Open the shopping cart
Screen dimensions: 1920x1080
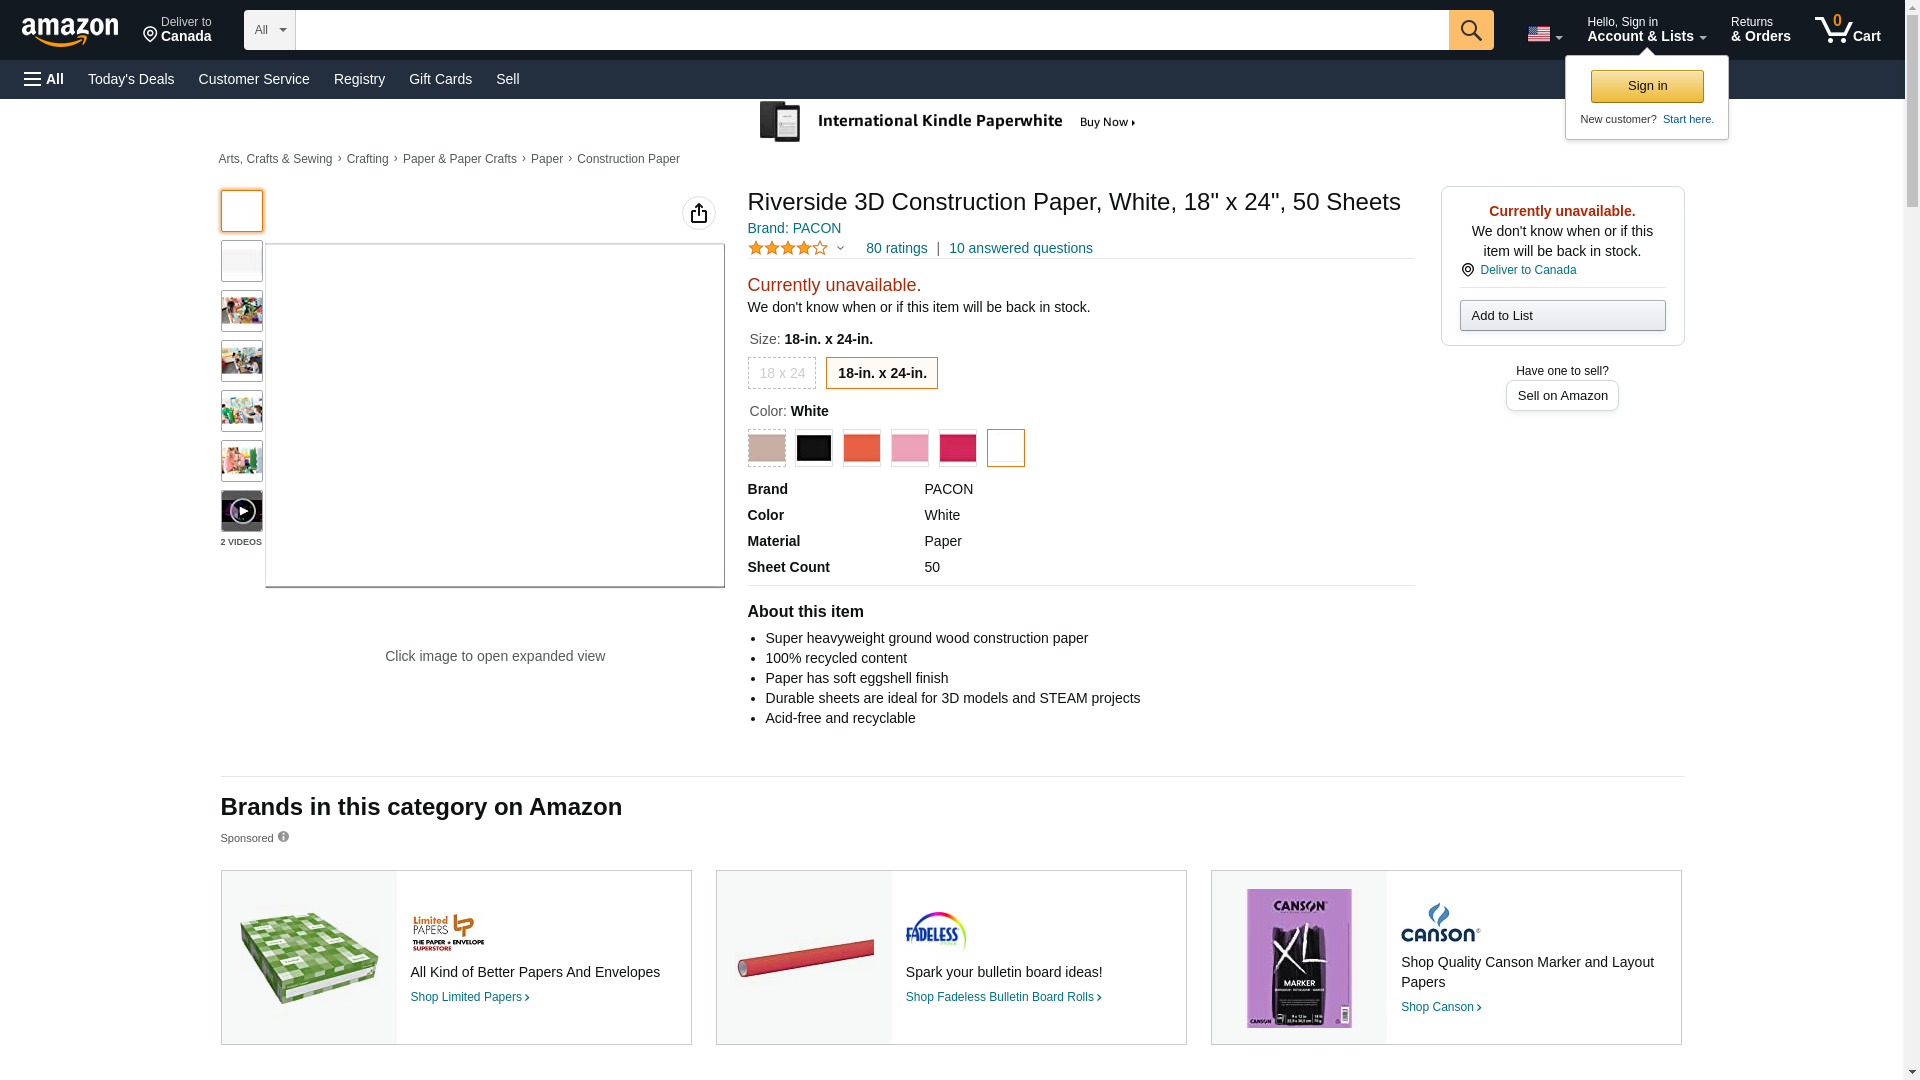[x=1847, y=30]
